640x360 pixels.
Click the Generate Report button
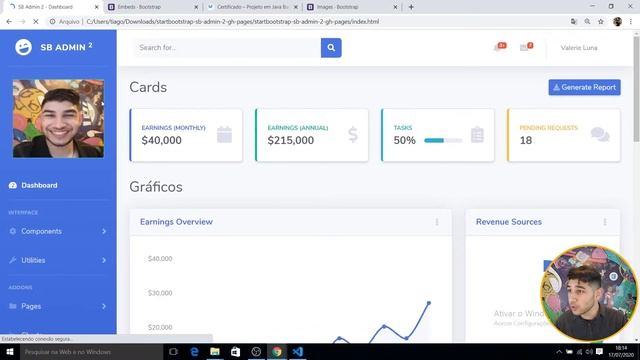tap(584, 87)
